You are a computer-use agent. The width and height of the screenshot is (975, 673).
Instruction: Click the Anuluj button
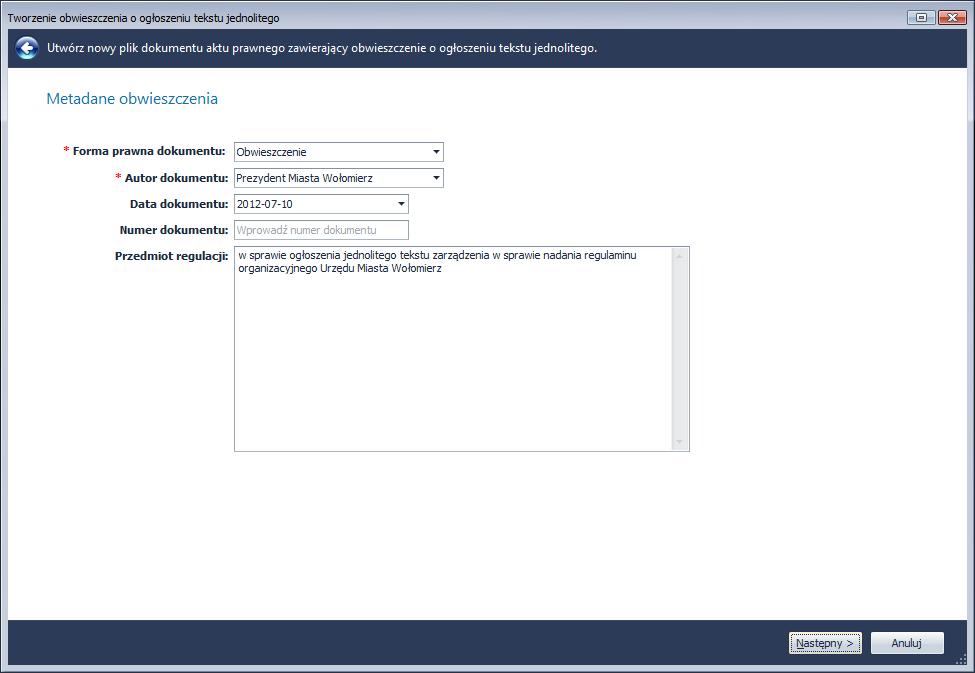(907, 643)
